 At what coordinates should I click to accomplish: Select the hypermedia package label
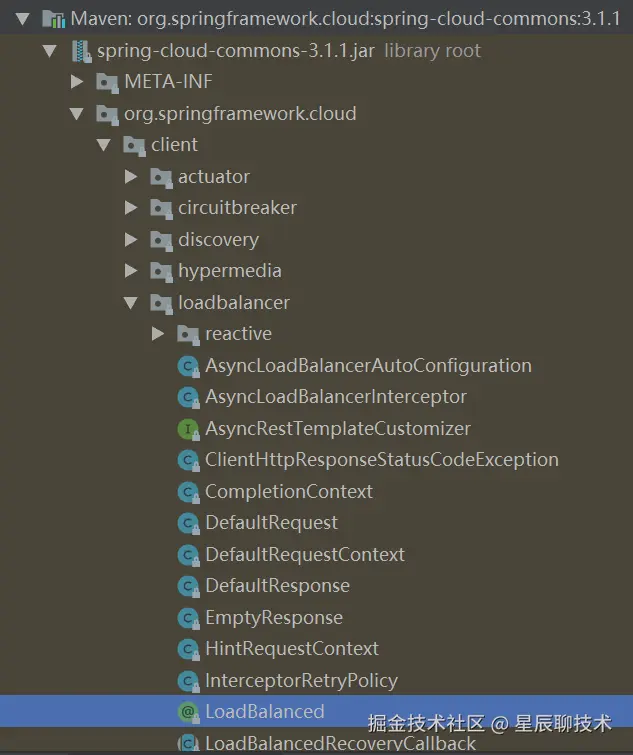coord(230,271)
